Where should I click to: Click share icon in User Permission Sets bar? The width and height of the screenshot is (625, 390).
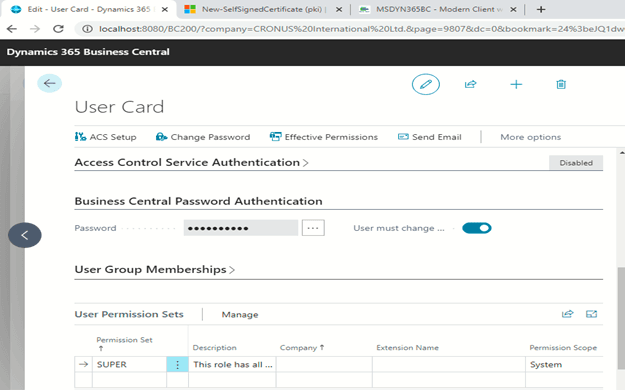tap(568, 314)
